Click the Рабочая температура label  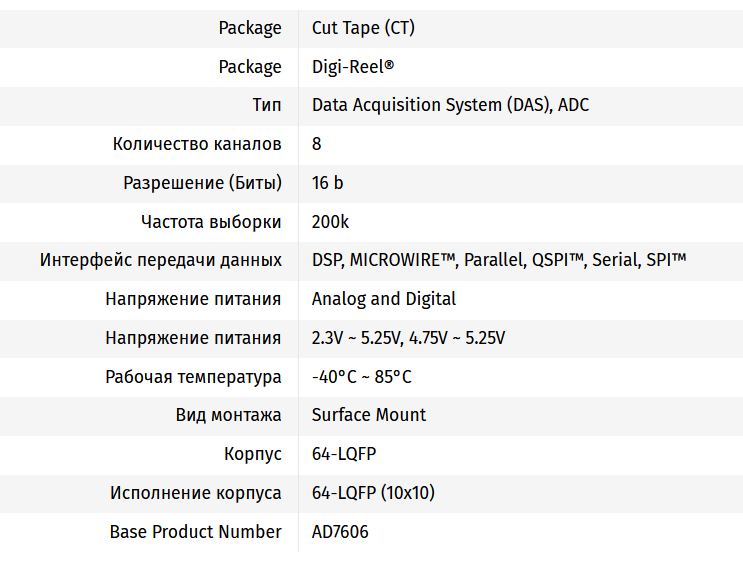point(193,377)
